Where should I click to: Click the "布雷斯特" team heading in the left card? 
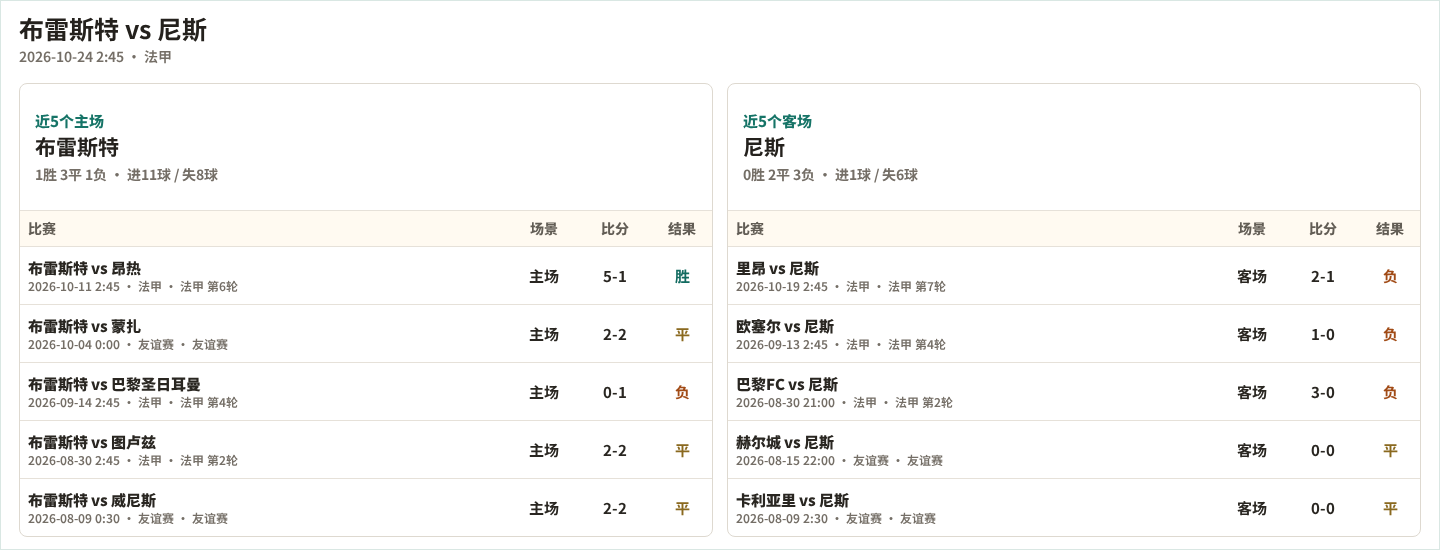tap(77, 147)
